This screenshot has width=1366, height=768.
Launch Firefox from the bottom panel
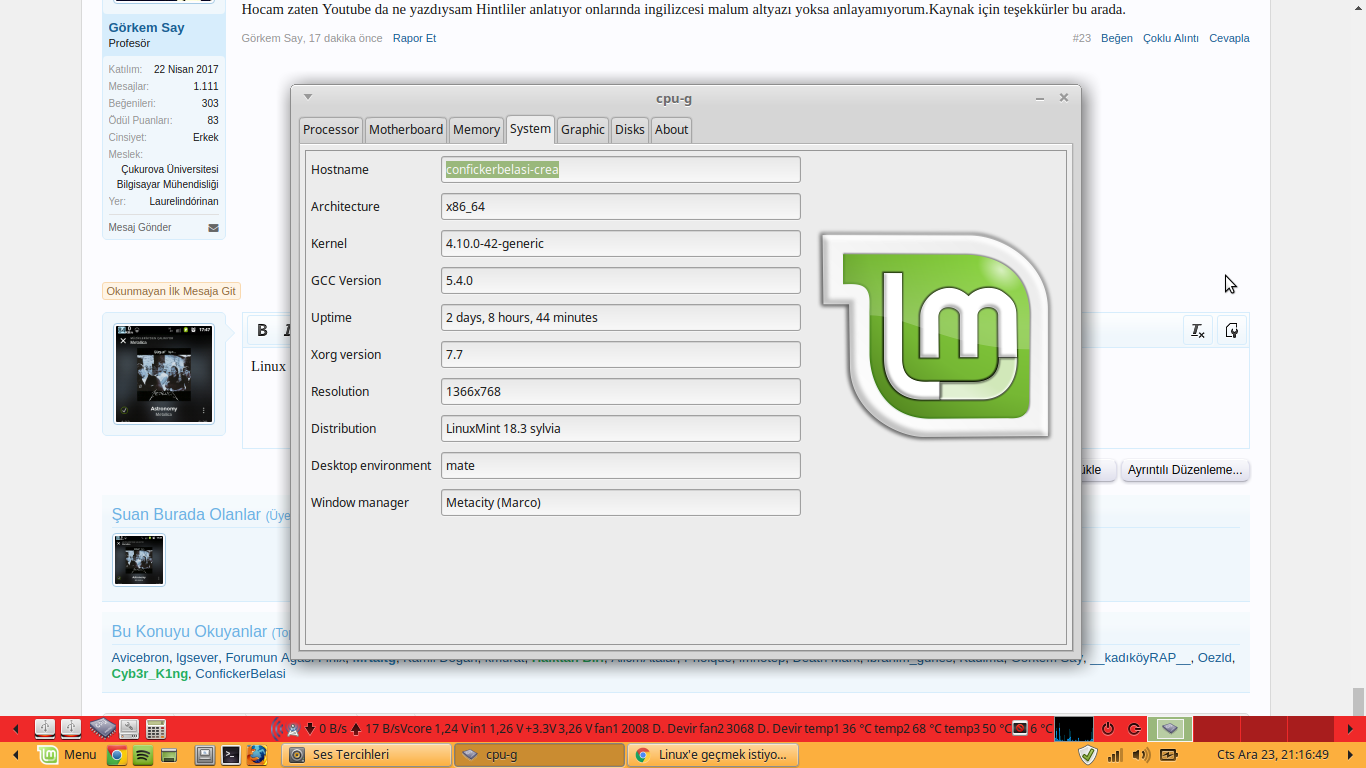tap(257, 755)
